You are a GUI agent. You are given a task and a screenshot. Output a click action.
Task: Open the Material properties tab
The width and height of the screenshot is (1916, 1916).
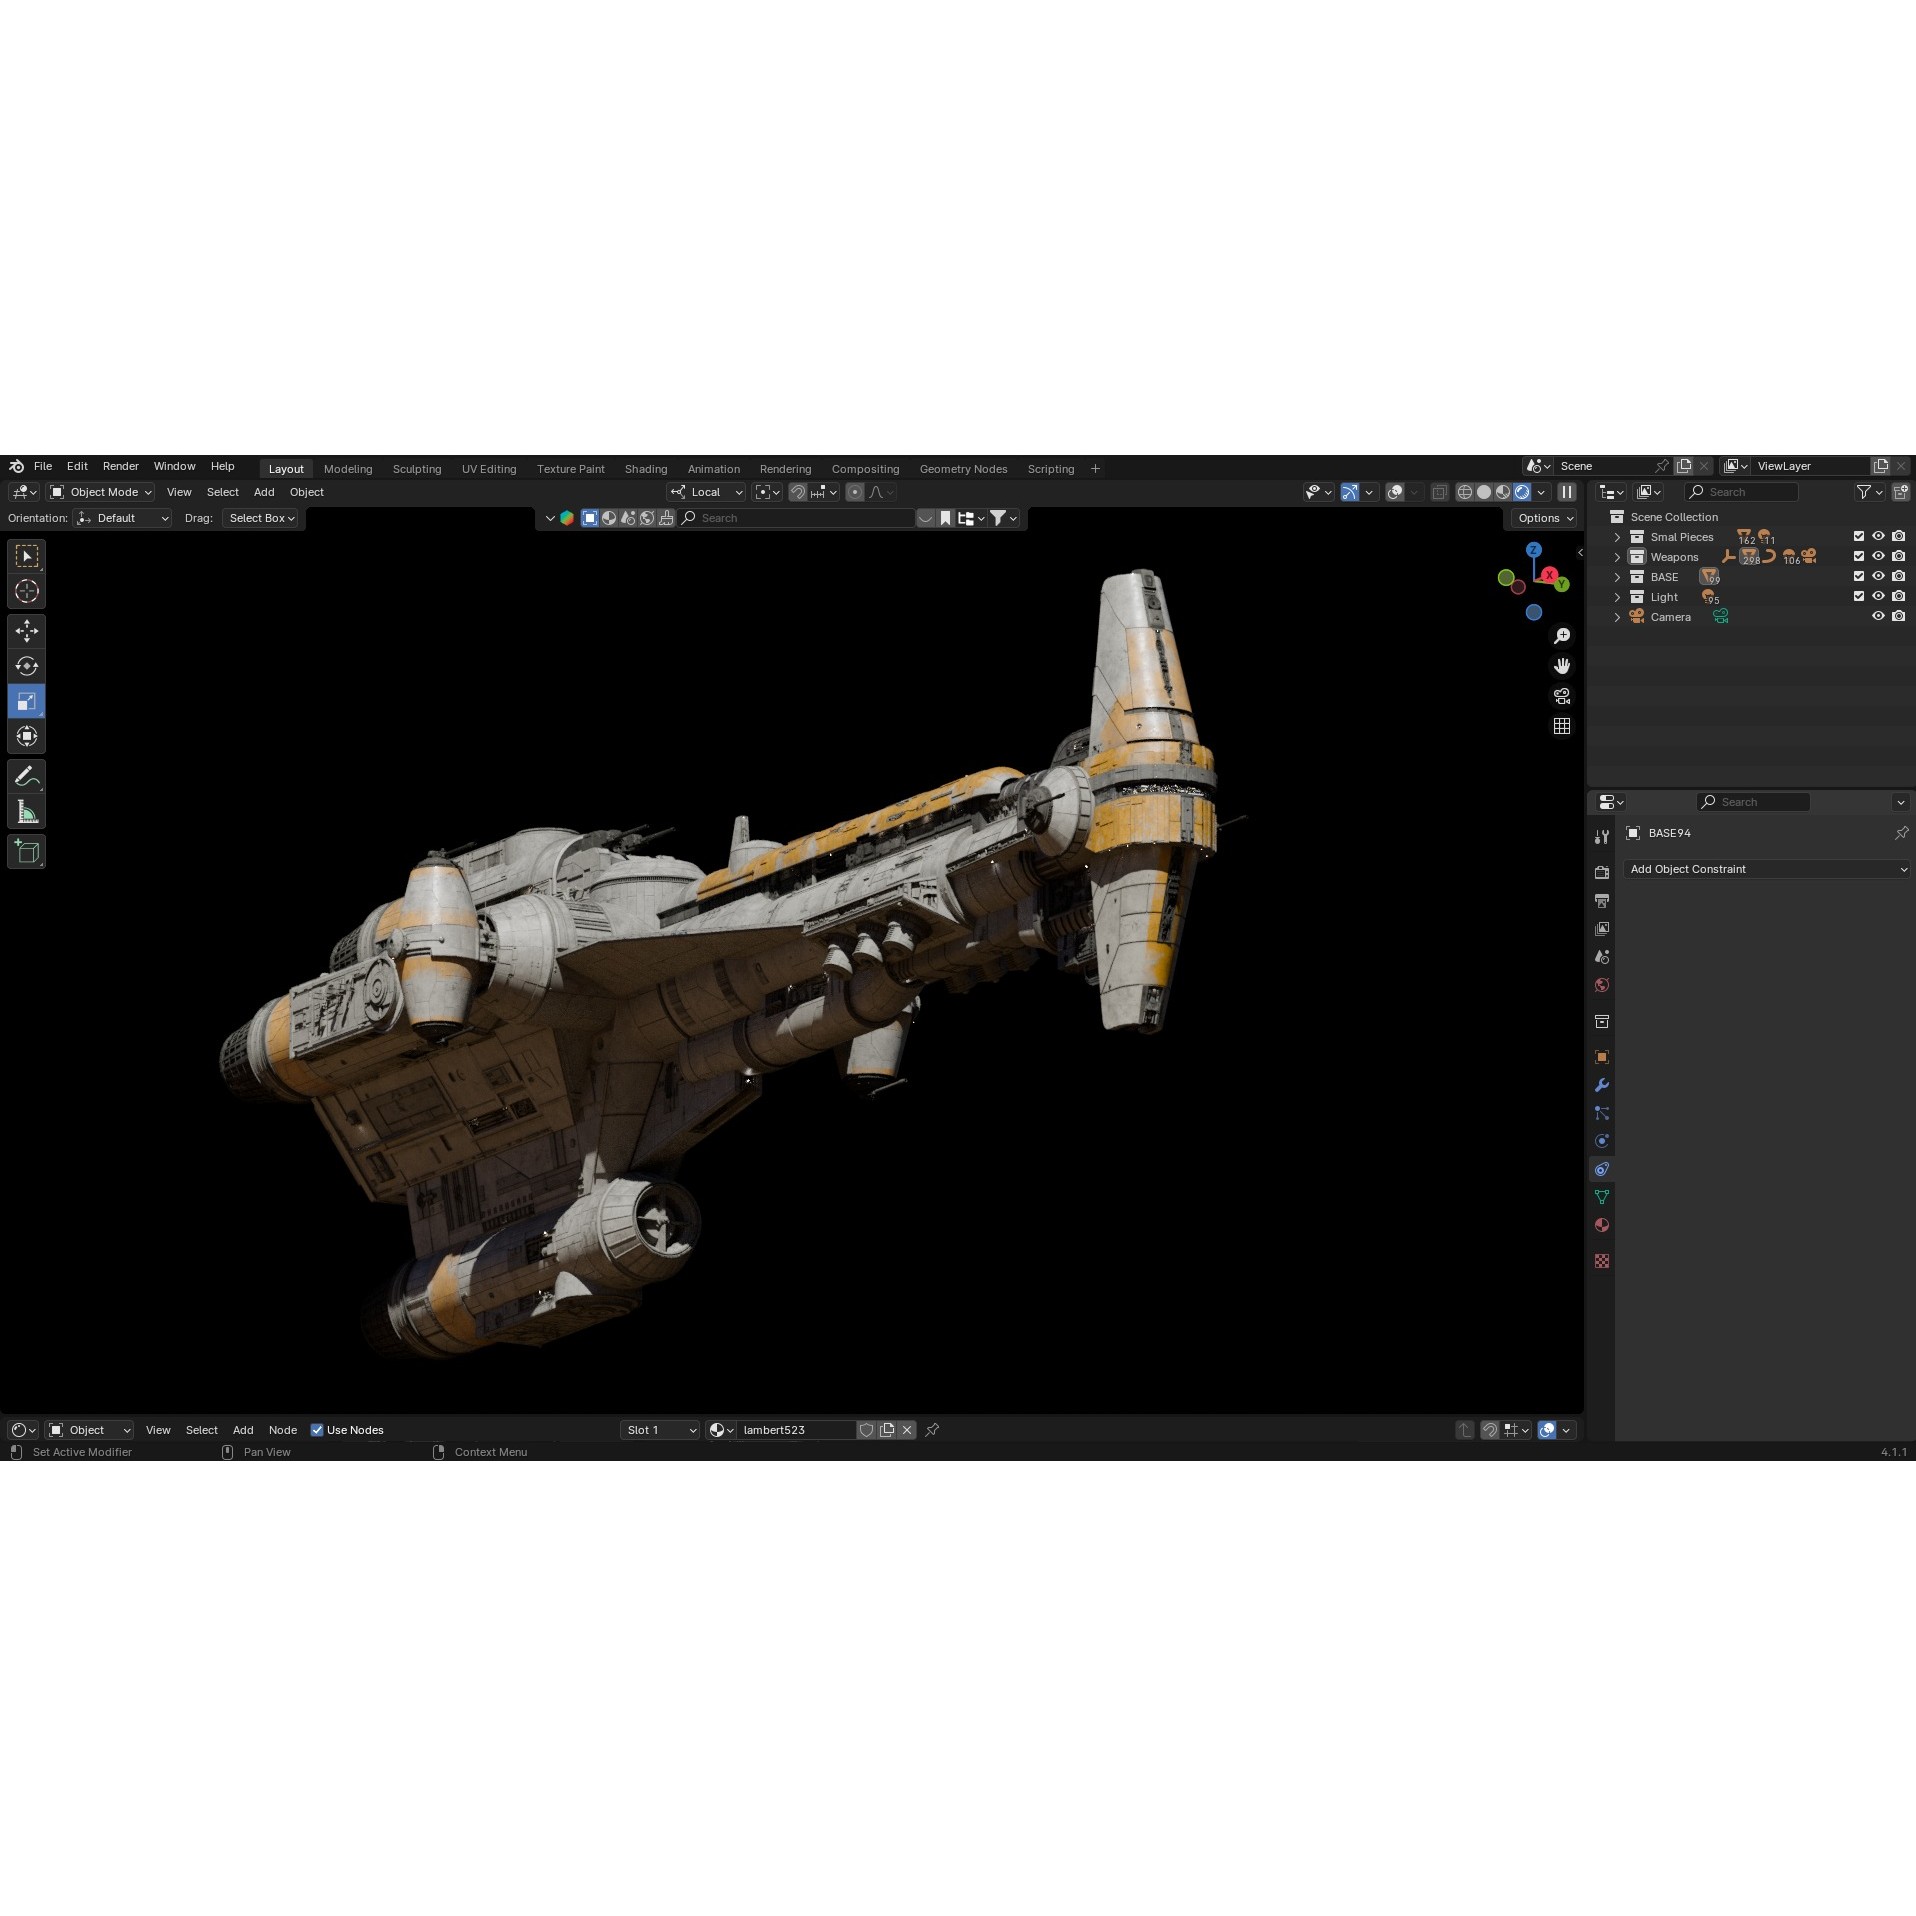(x=1602, y=1225)
